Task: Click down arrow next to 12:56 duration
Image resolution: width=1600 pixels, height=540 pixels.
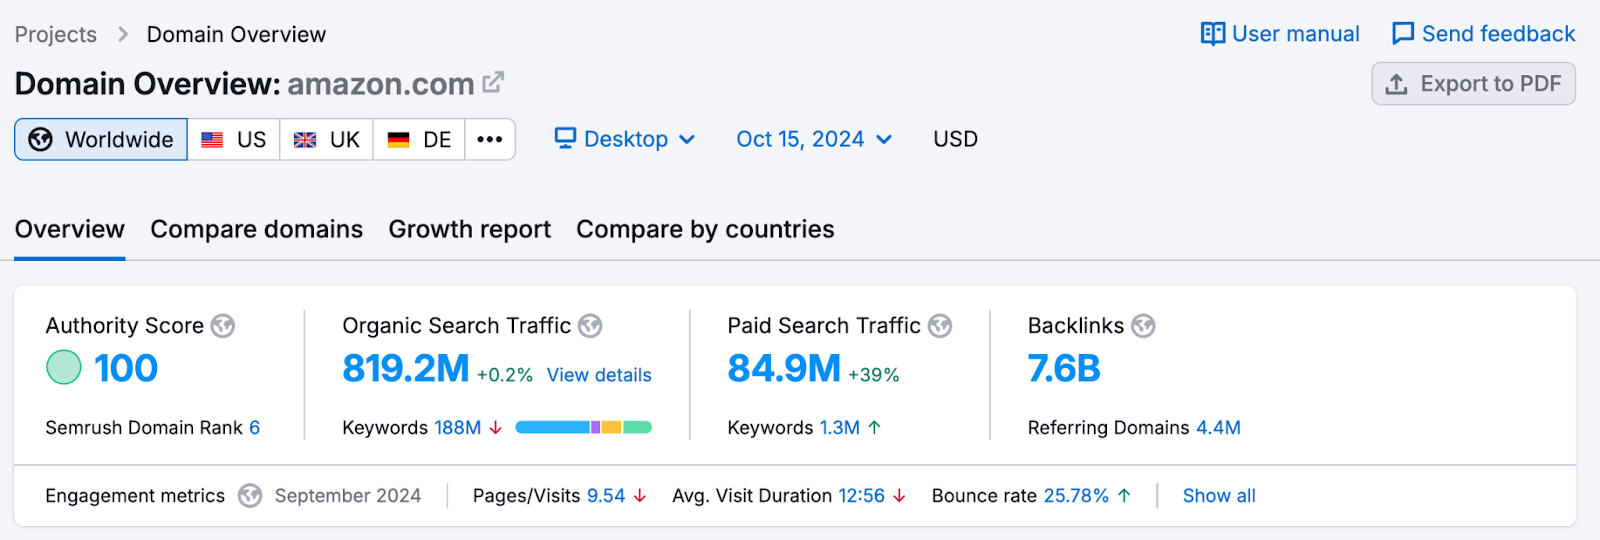Action: click(x=899, y=496)
